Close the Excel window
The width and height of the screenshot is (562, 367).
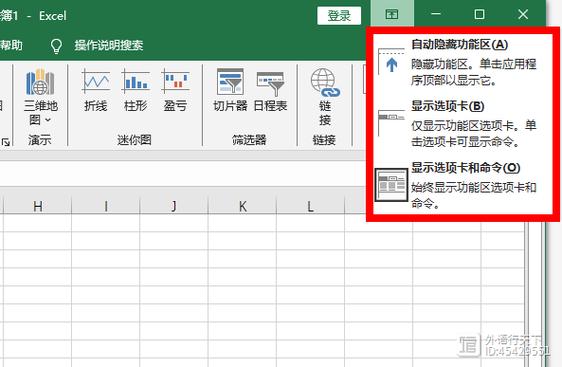pos(523,14)
